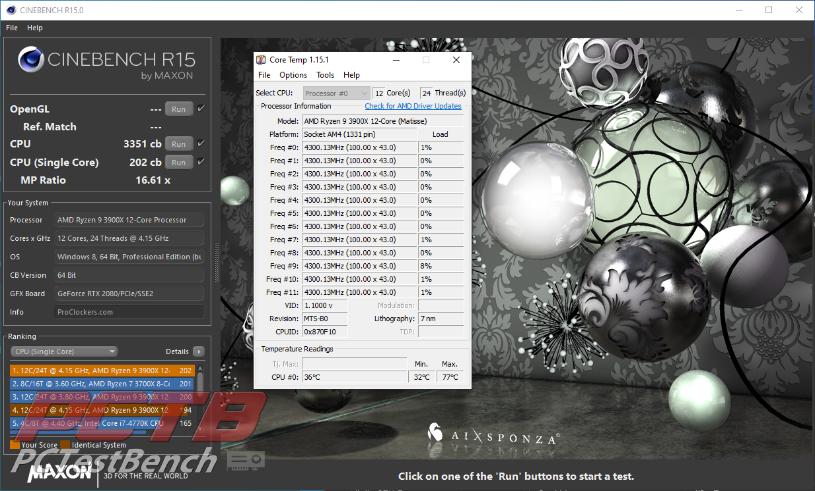Click Platform field Socket AM4

360,134
